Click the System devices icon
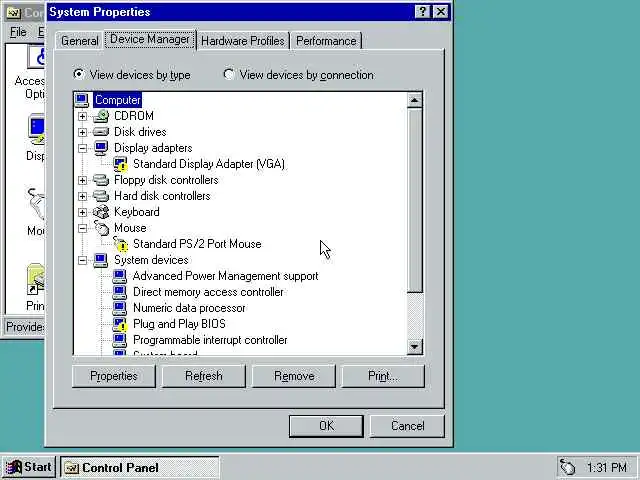Screen dimensions: 640x480 101,260
